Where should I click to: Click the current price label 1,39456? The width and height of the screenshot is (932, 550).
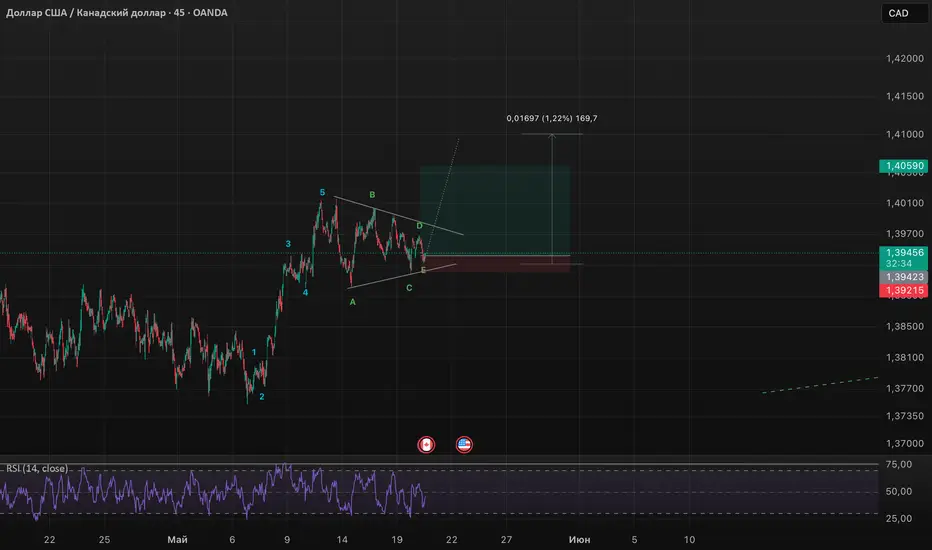903,253
